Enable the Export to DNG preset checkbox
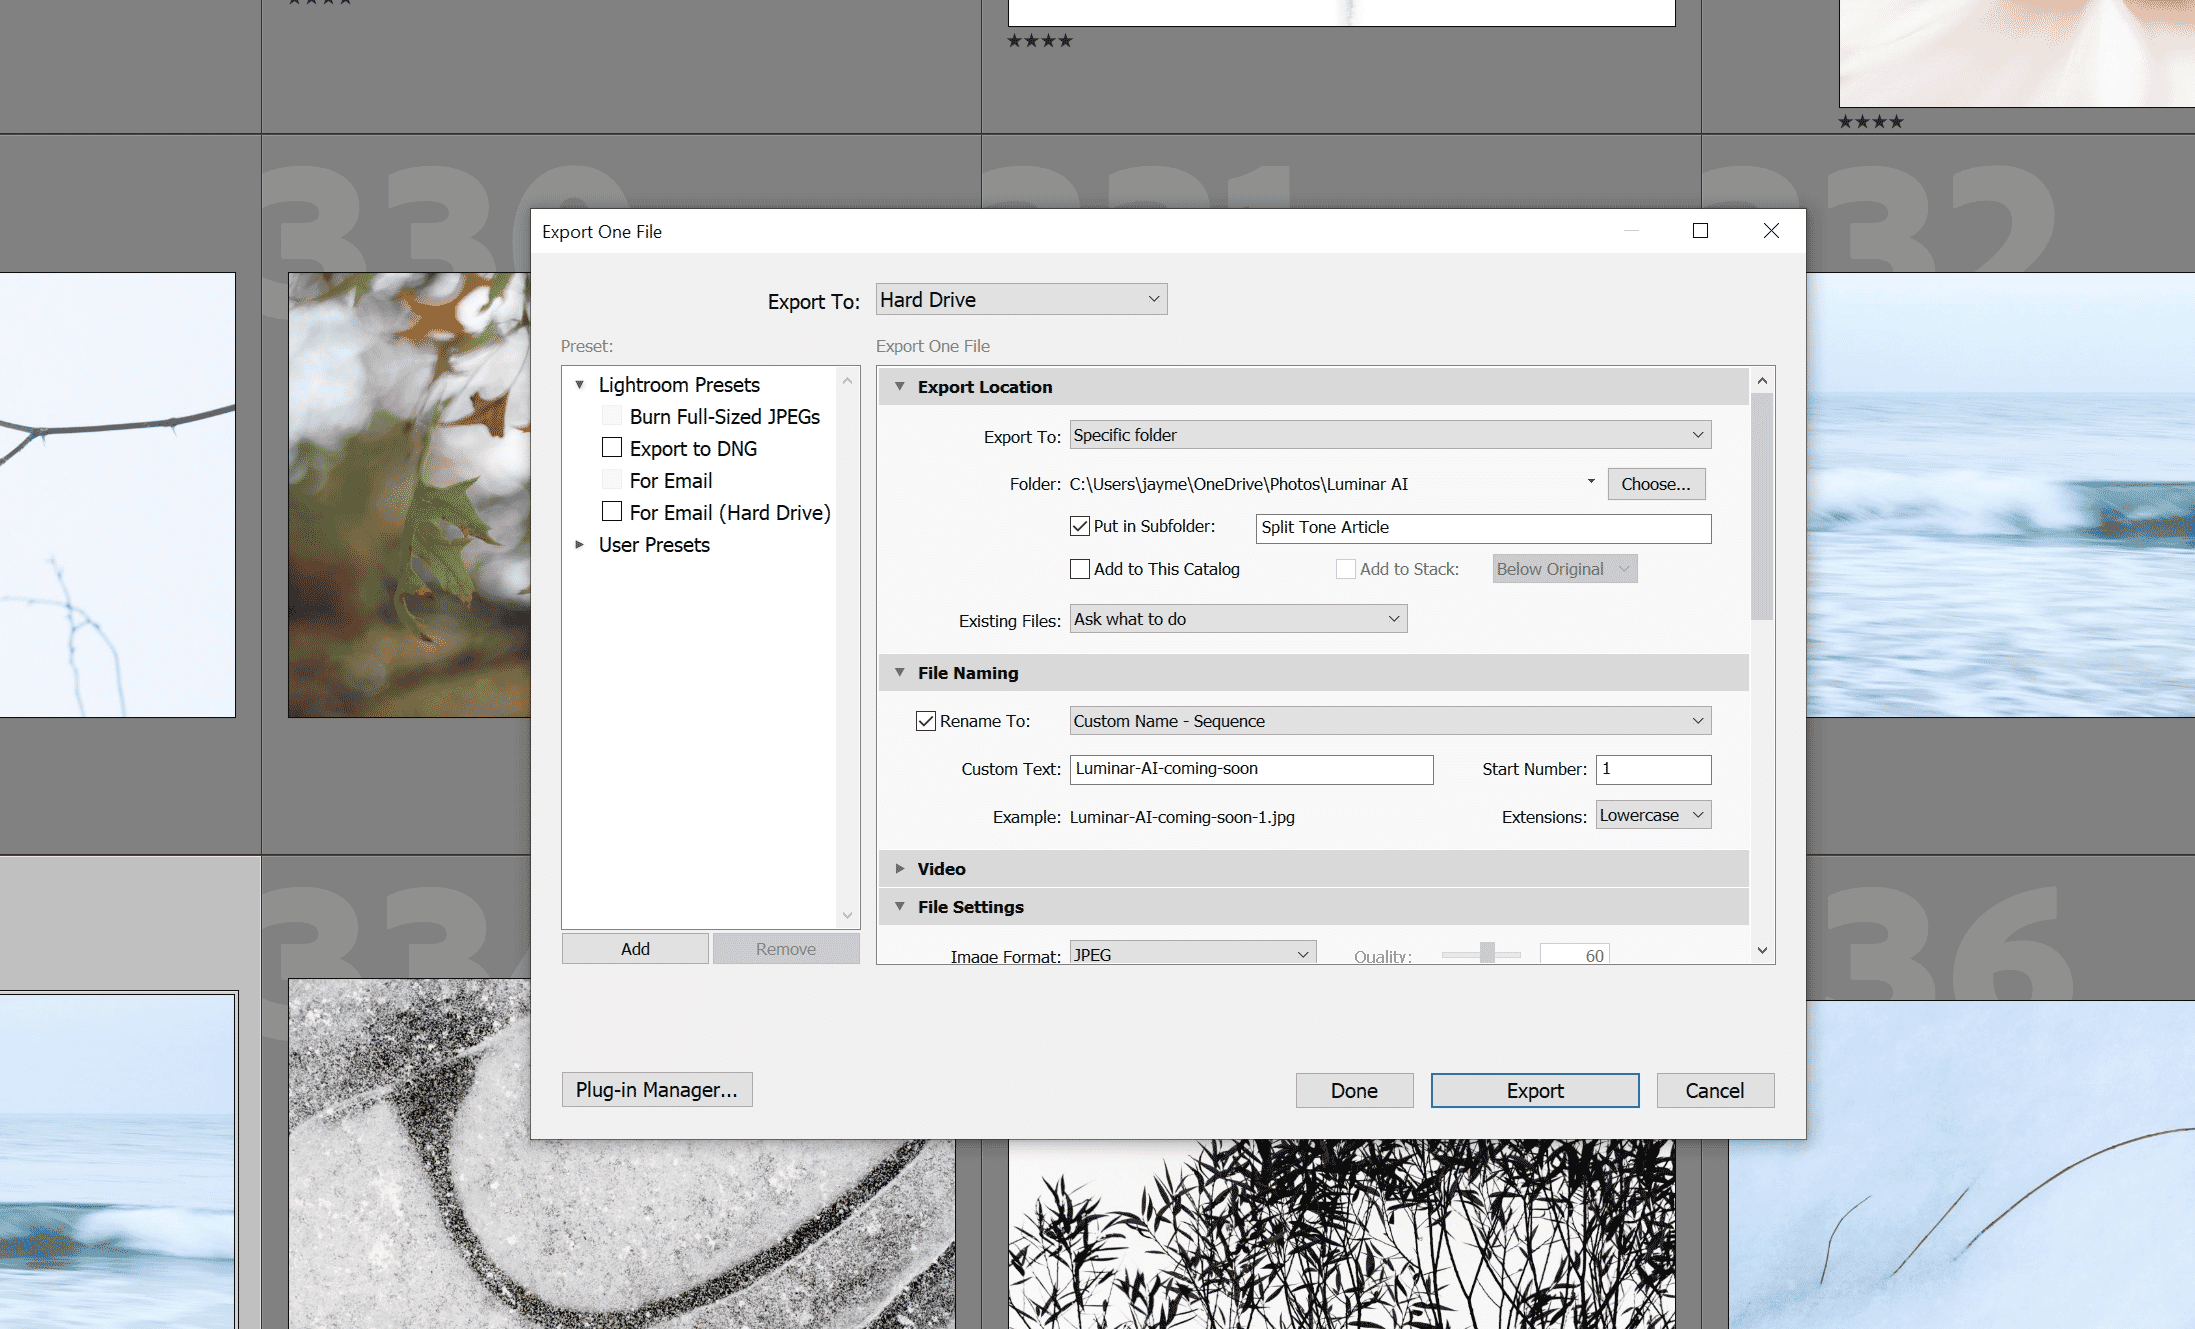This screenshot has height=1329, width=2195. tap(612, 447)
